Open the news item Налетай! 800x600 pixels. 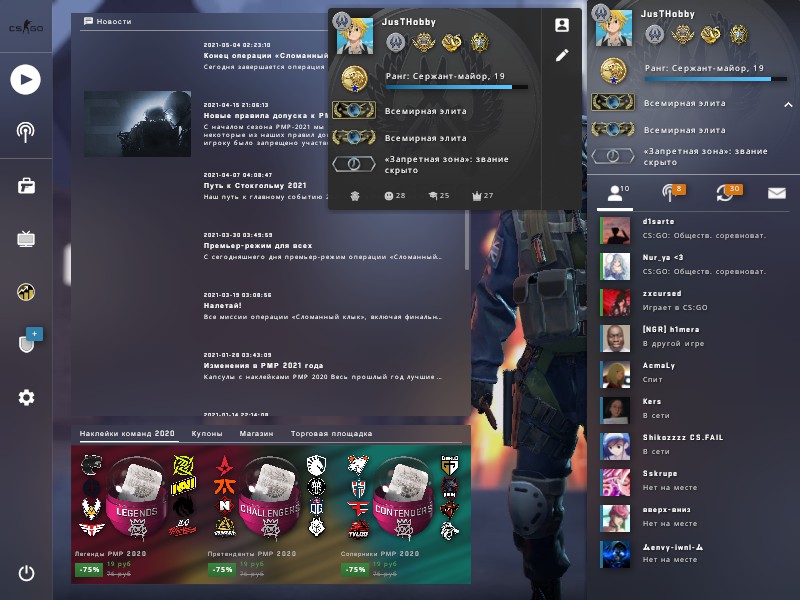[x=222, y=306]
